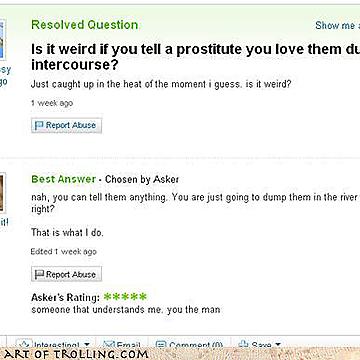
Task: Click the Best Answer label
Action: tap(63, 179)
